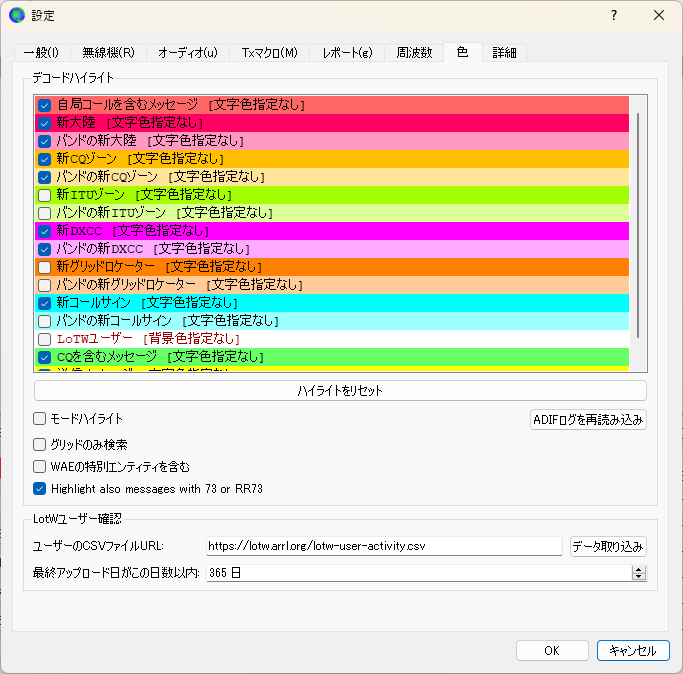Select the green CQを含むメッセージ color row

click(x=332, y=357)
